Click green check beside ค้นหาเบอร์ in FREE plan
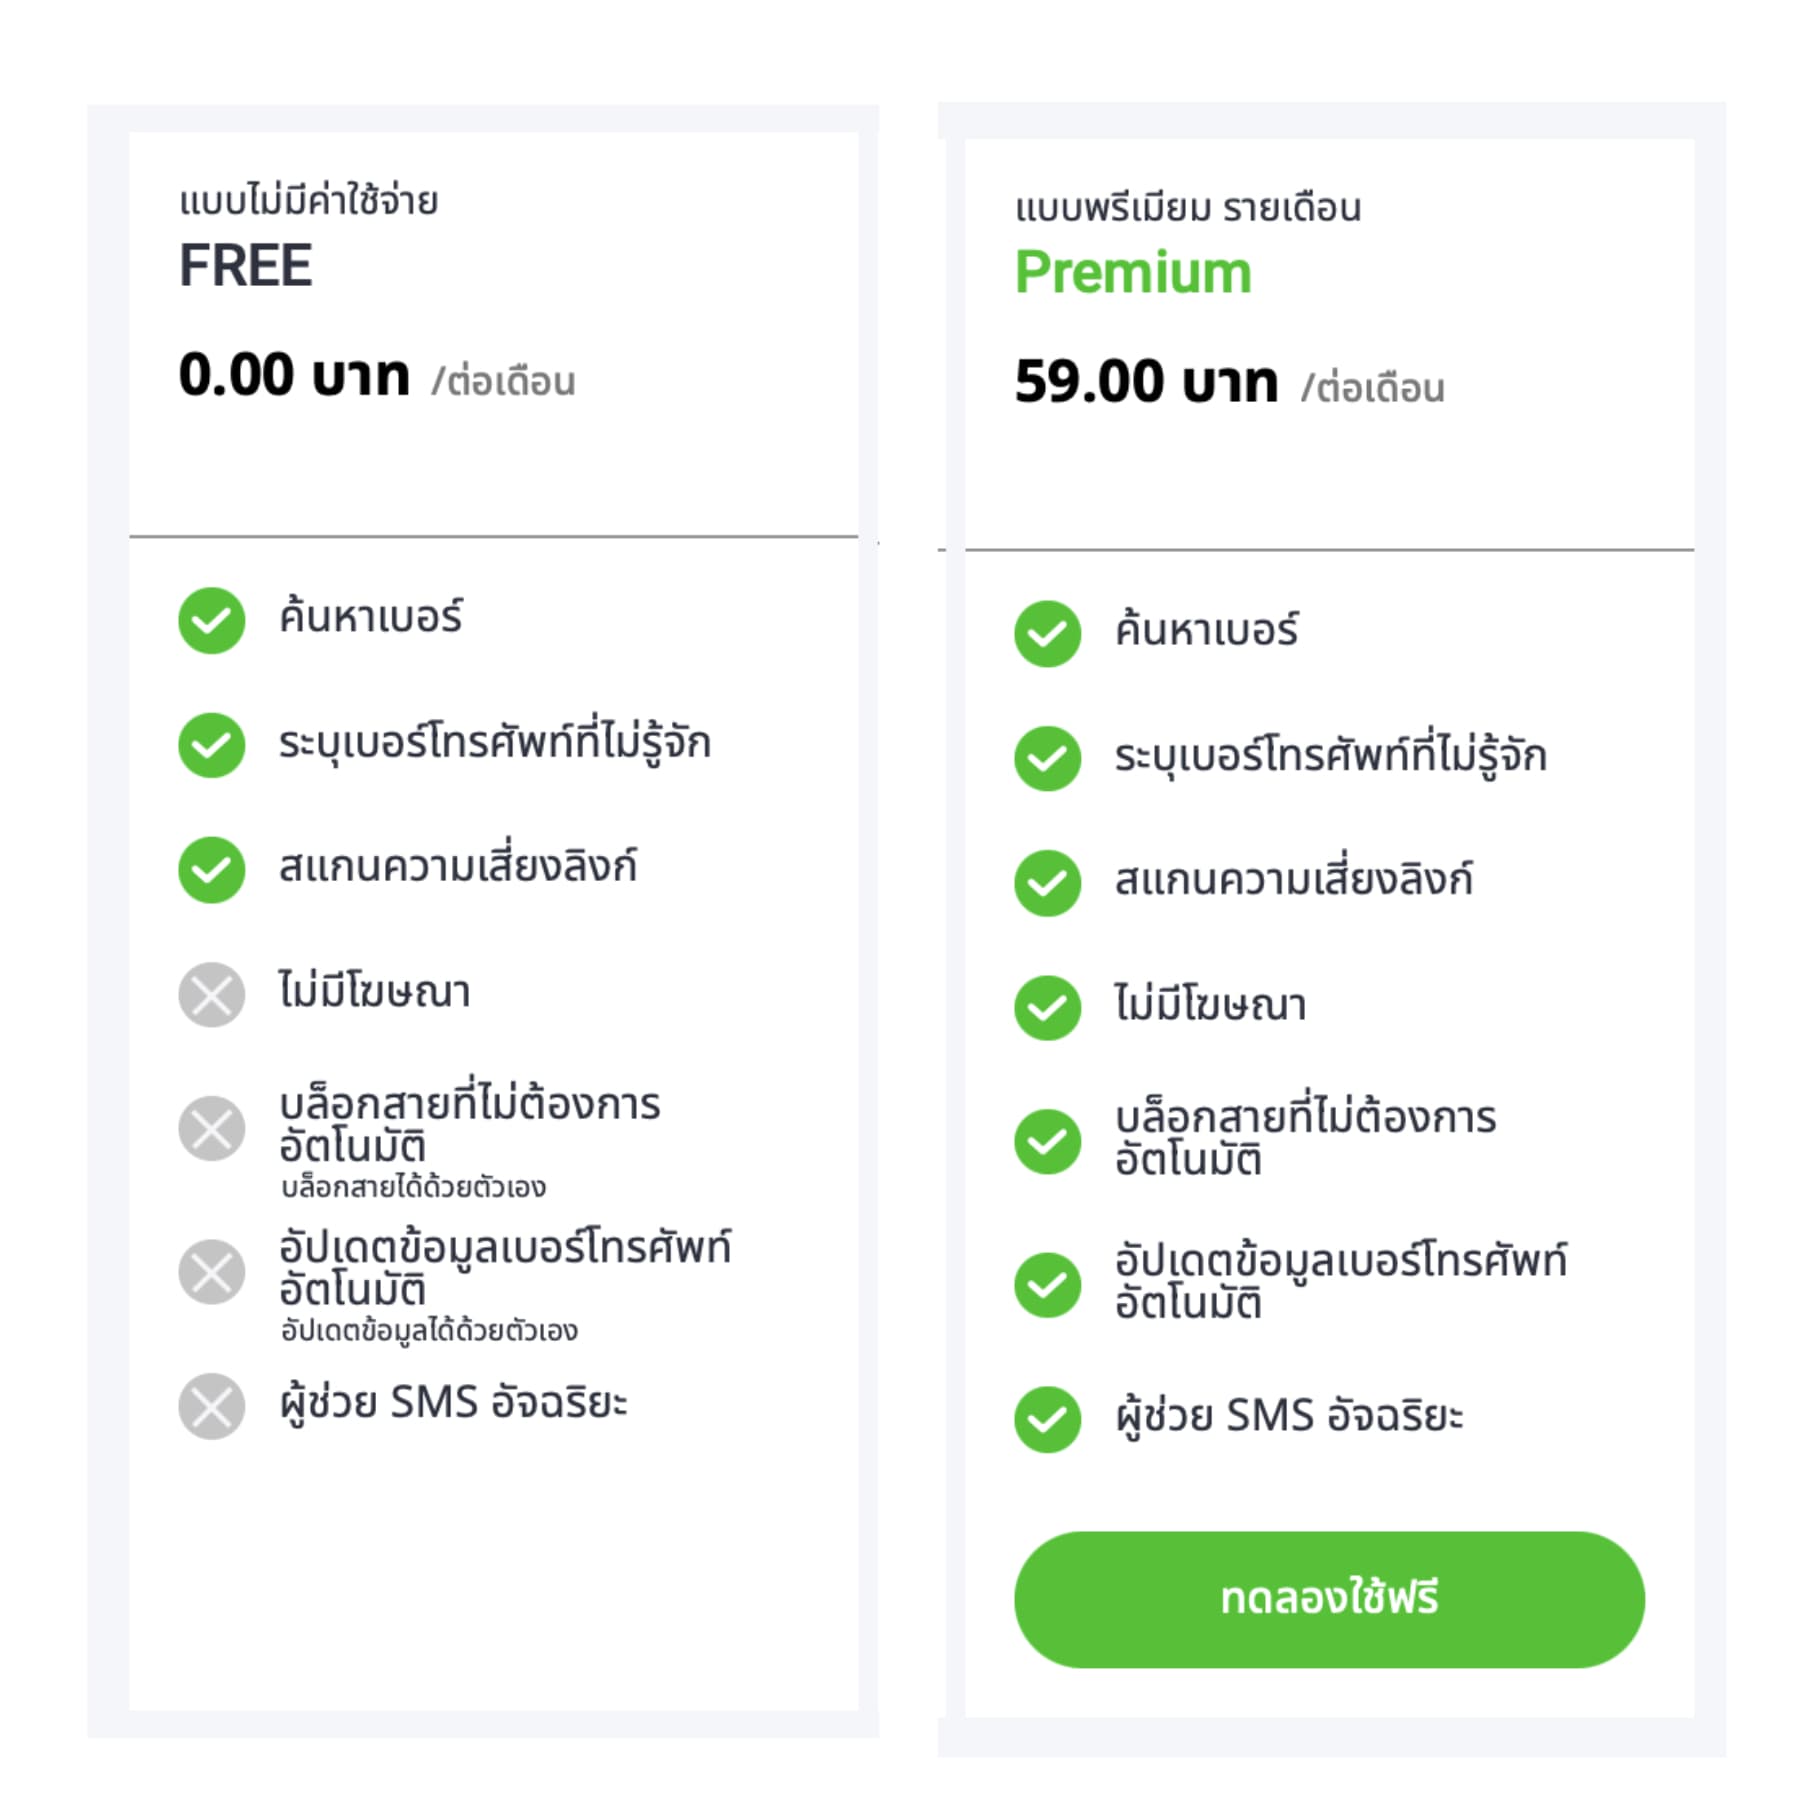The height and width of the screenshot is (1800, 1800). pyautogui.click(x=211, y=620)
